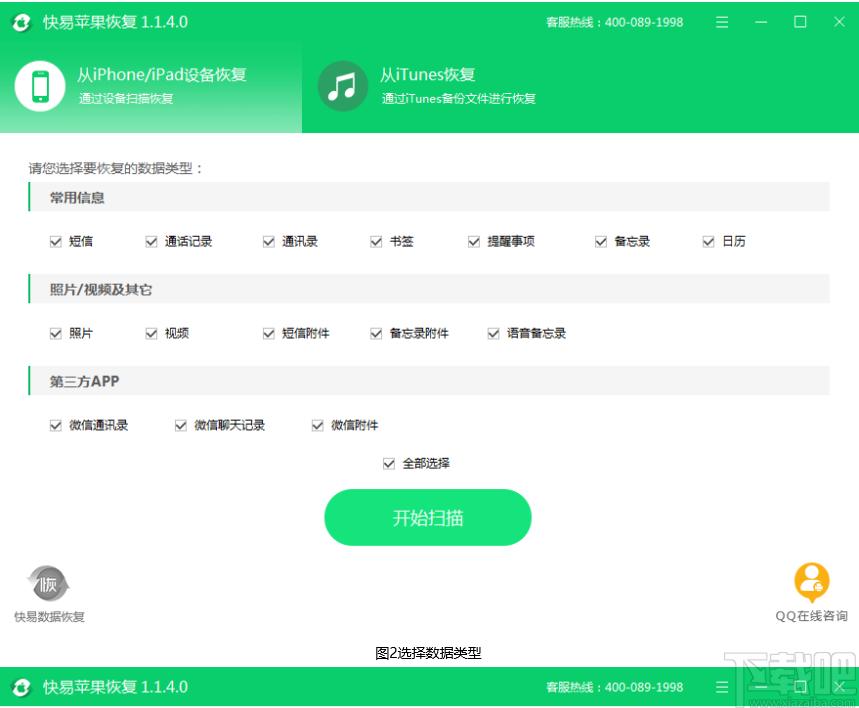Screen dimensions: 859x708
Task: Open QQ在线咨询 support icon
Action: pos(811,582)
